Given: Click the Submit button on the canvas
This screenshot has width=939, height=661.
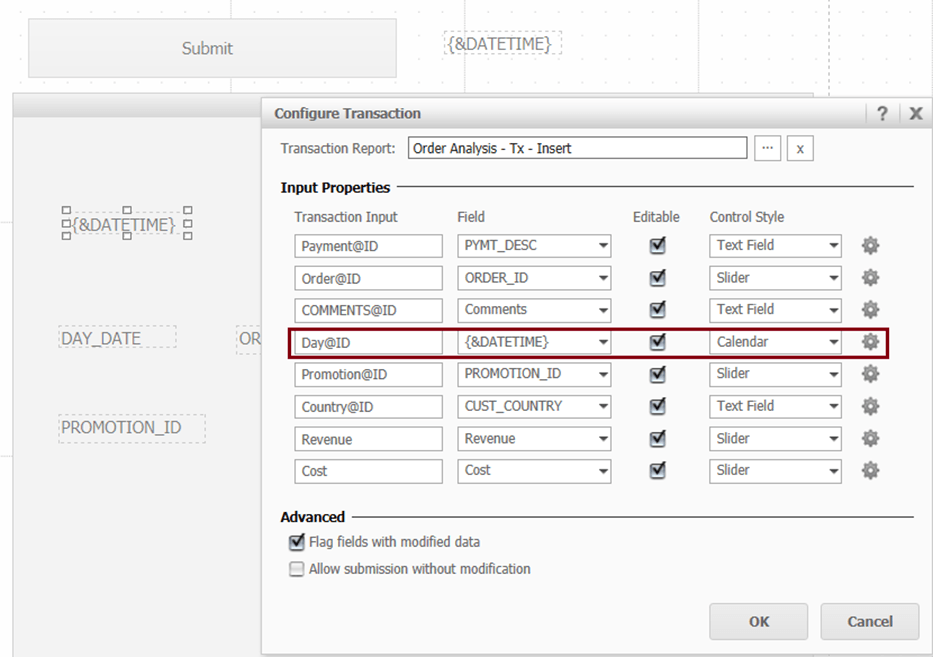Looking at the screenshot, I should click(212, 48).
